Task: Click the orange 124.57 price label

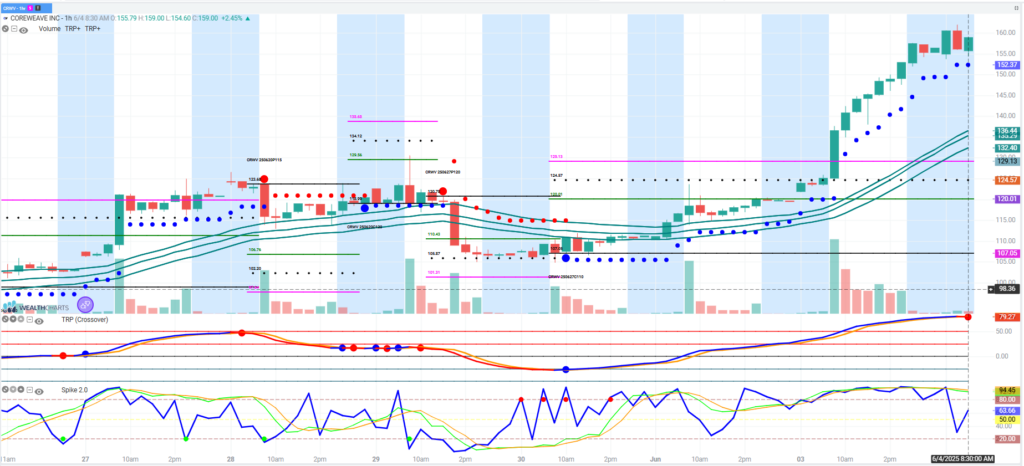Action: click(1006, 179)
